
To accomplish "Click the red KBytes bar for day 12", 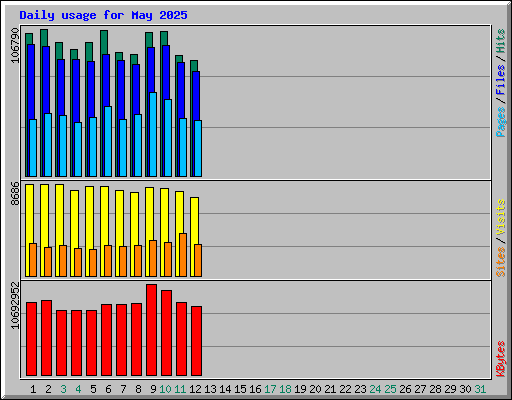I will click(196, 341).
